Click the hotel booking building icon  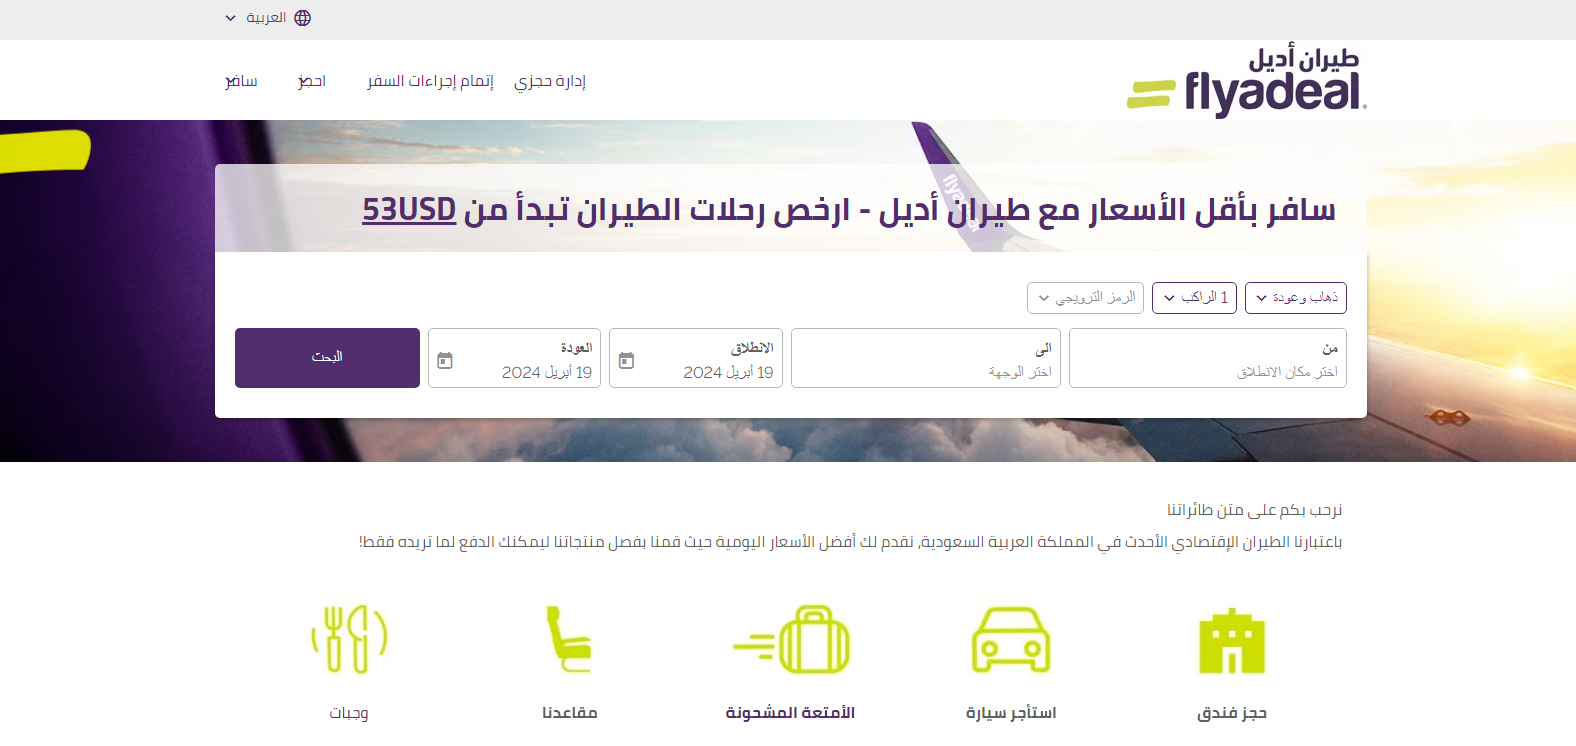[x=1231, y=641]
